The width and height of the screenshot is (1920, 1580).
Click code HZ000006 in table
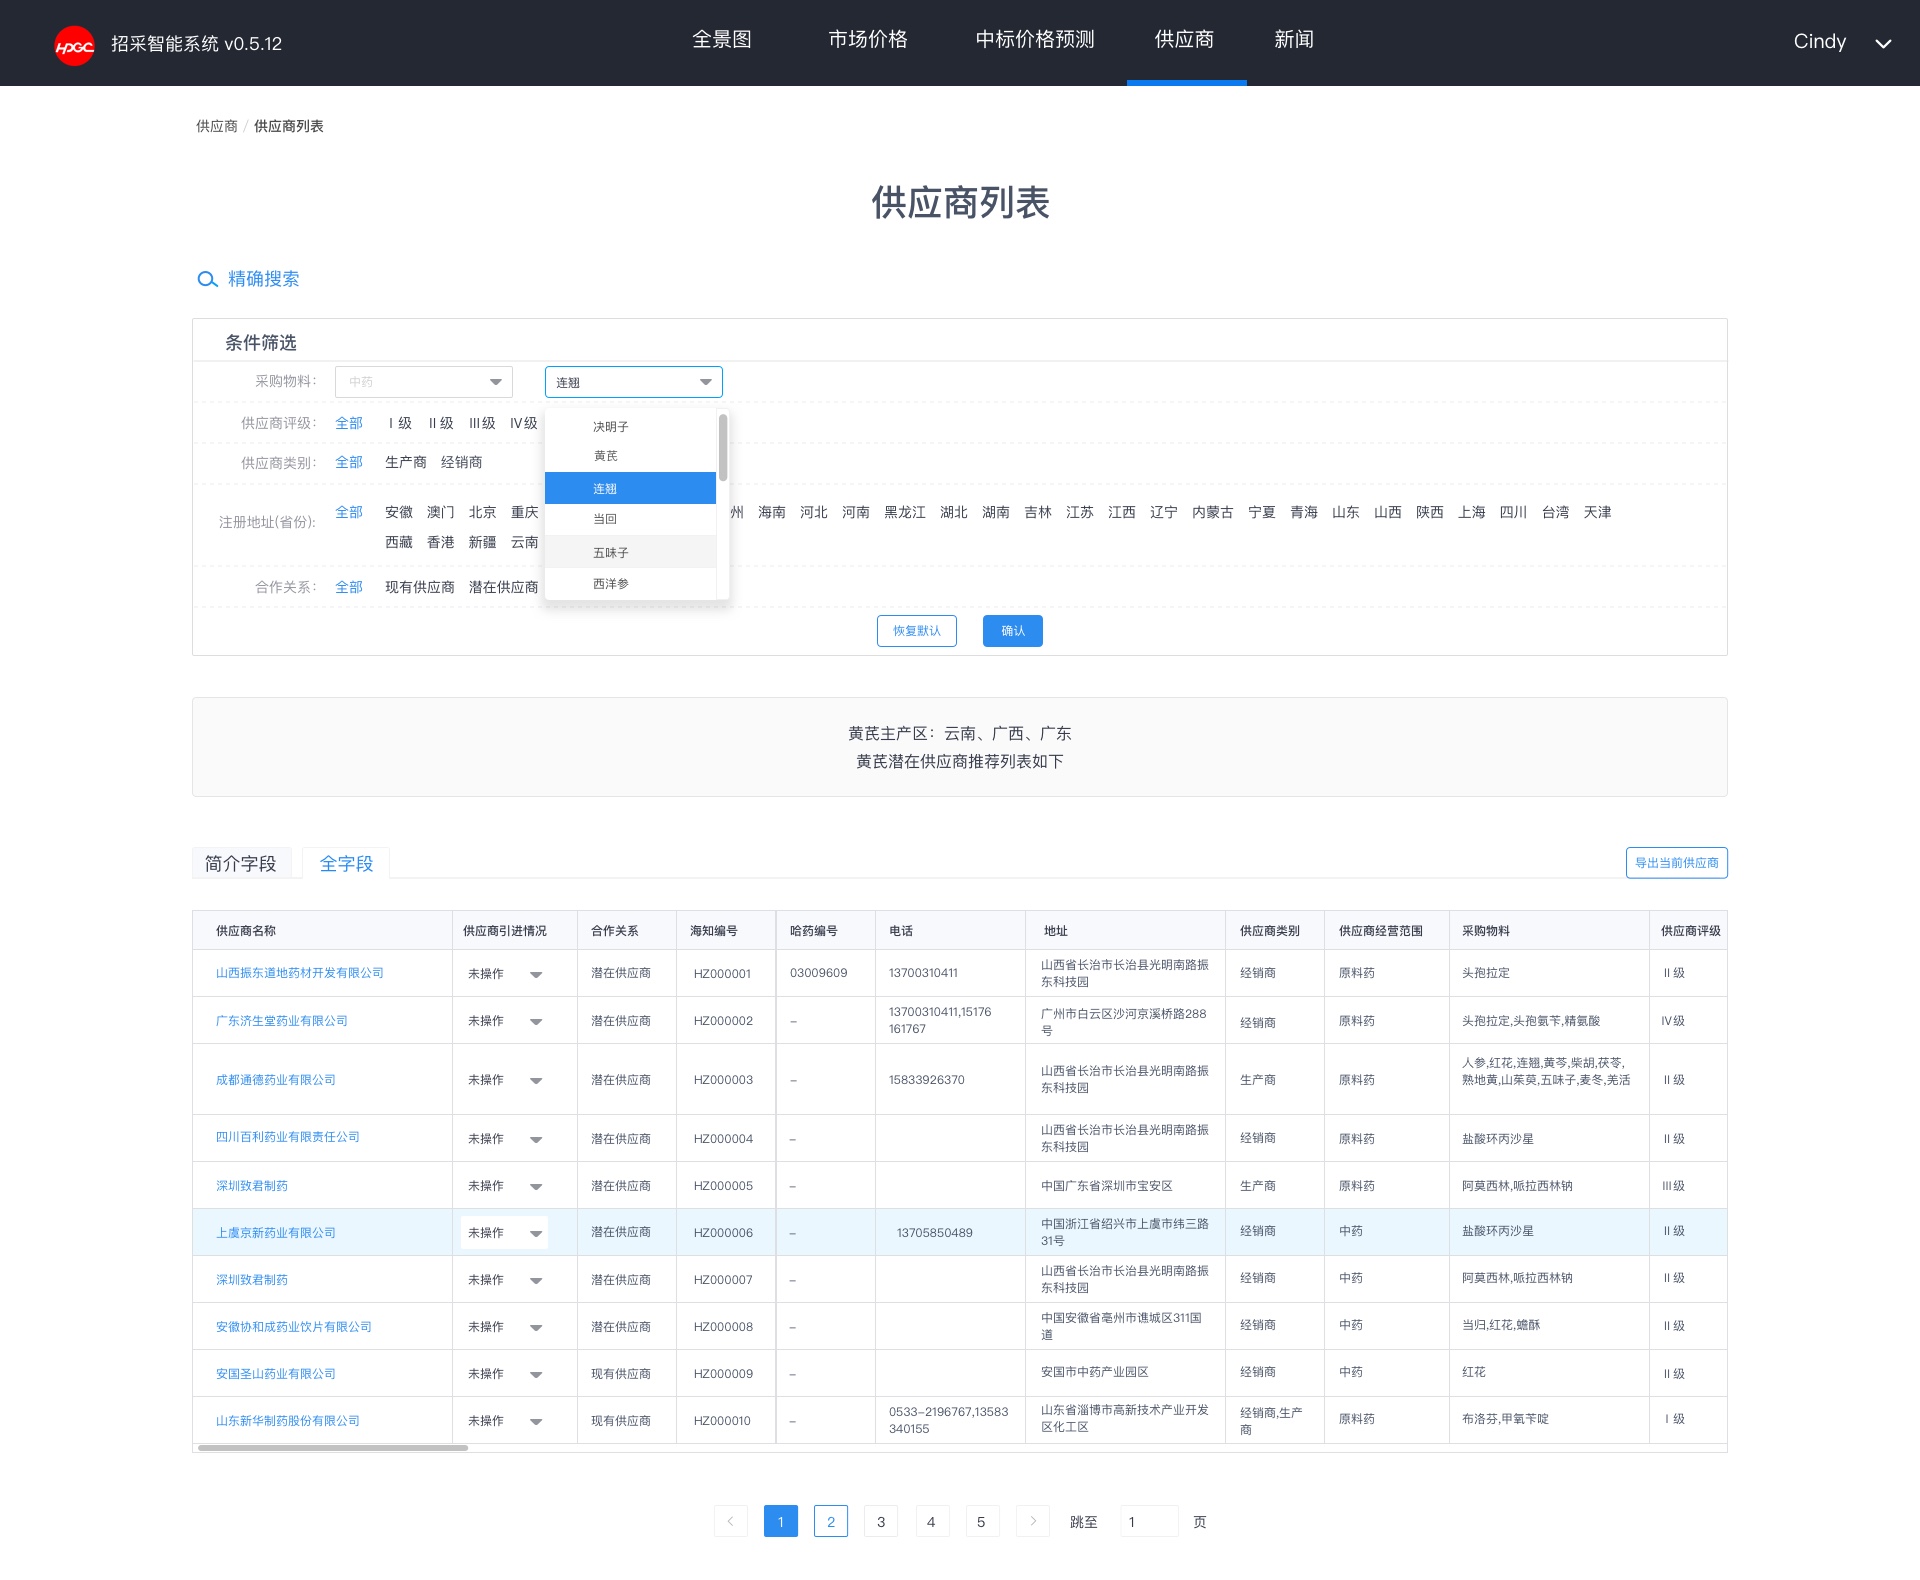click(x=723, y=1233)
